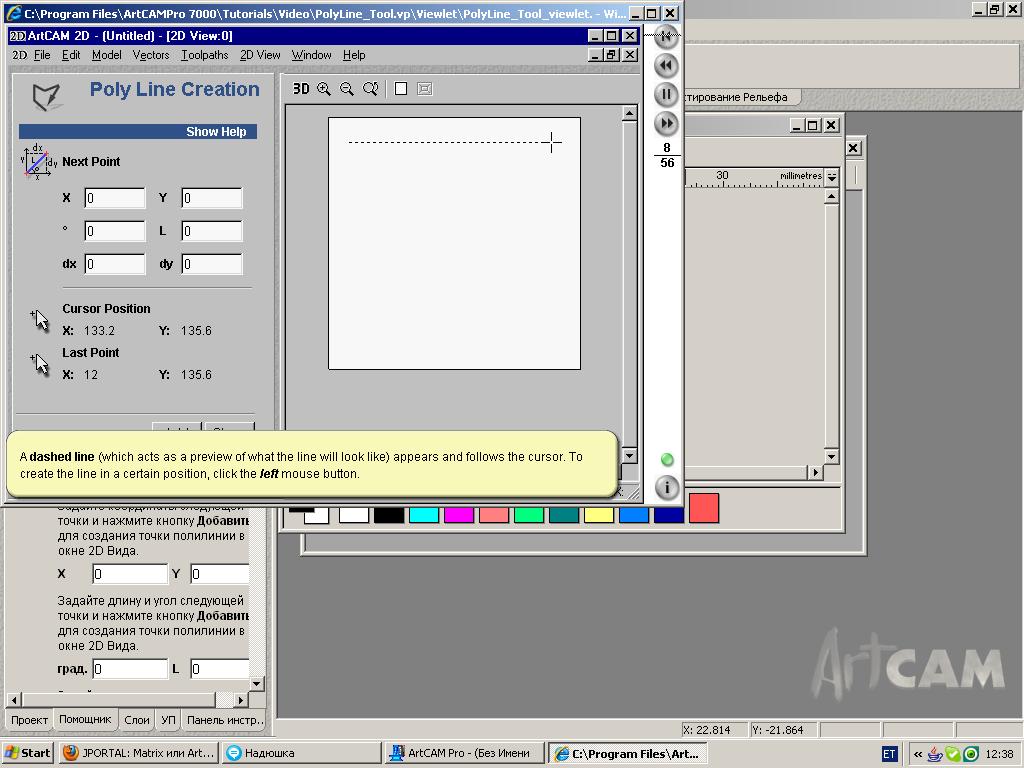1024x768 pixels.
Task: Open the millimetres units dropdown arrow
Action: click(831, 176)
